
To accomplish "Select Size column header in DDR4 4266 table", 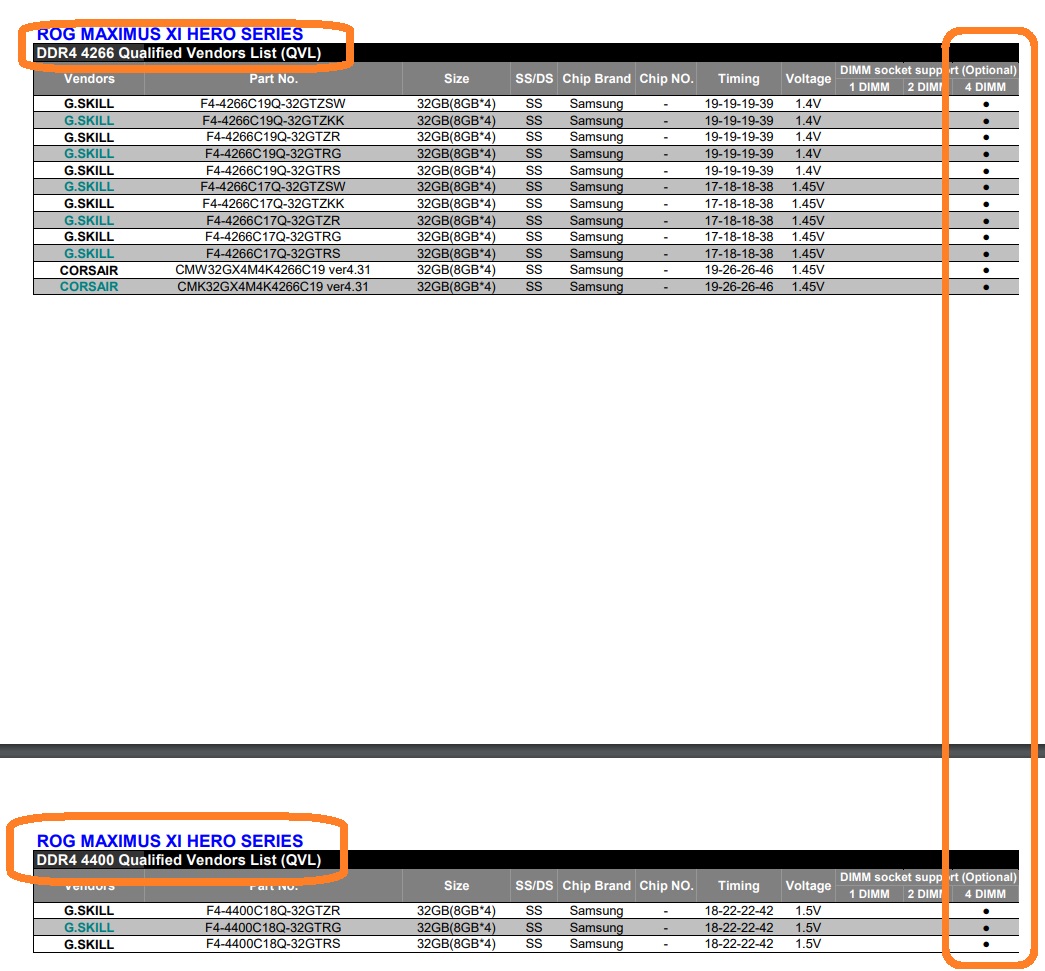I will pos(457,79).
